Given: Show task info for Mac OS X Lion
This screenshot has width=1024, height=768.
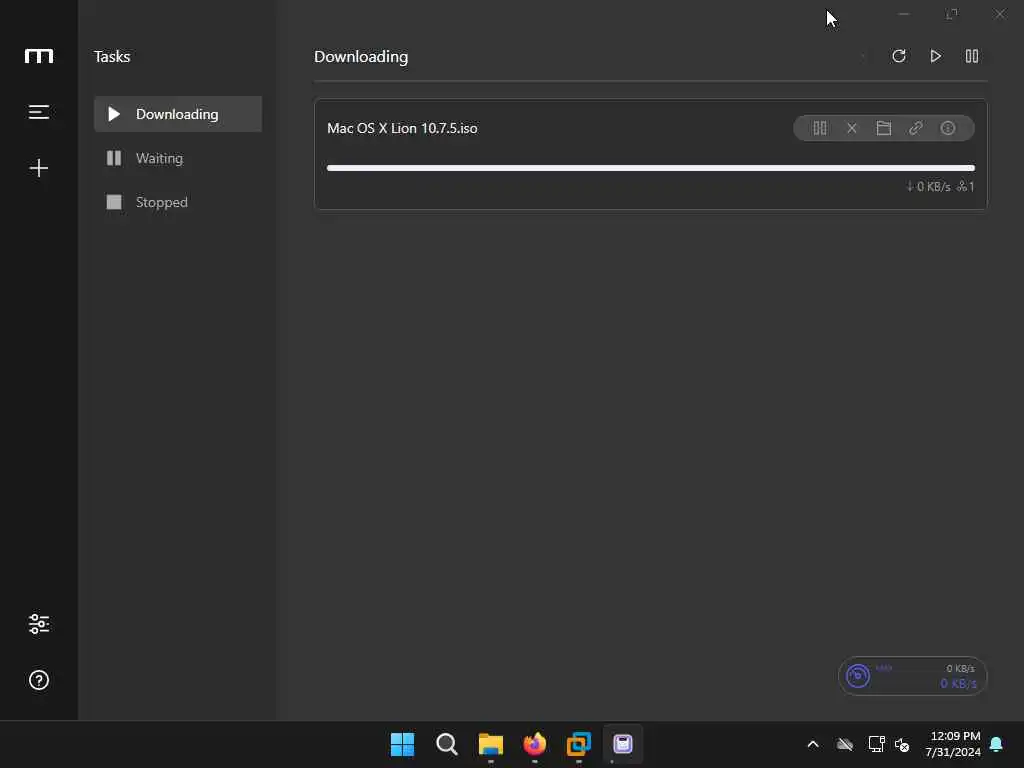Looking at the screenshot, I should tap(948, 128).
